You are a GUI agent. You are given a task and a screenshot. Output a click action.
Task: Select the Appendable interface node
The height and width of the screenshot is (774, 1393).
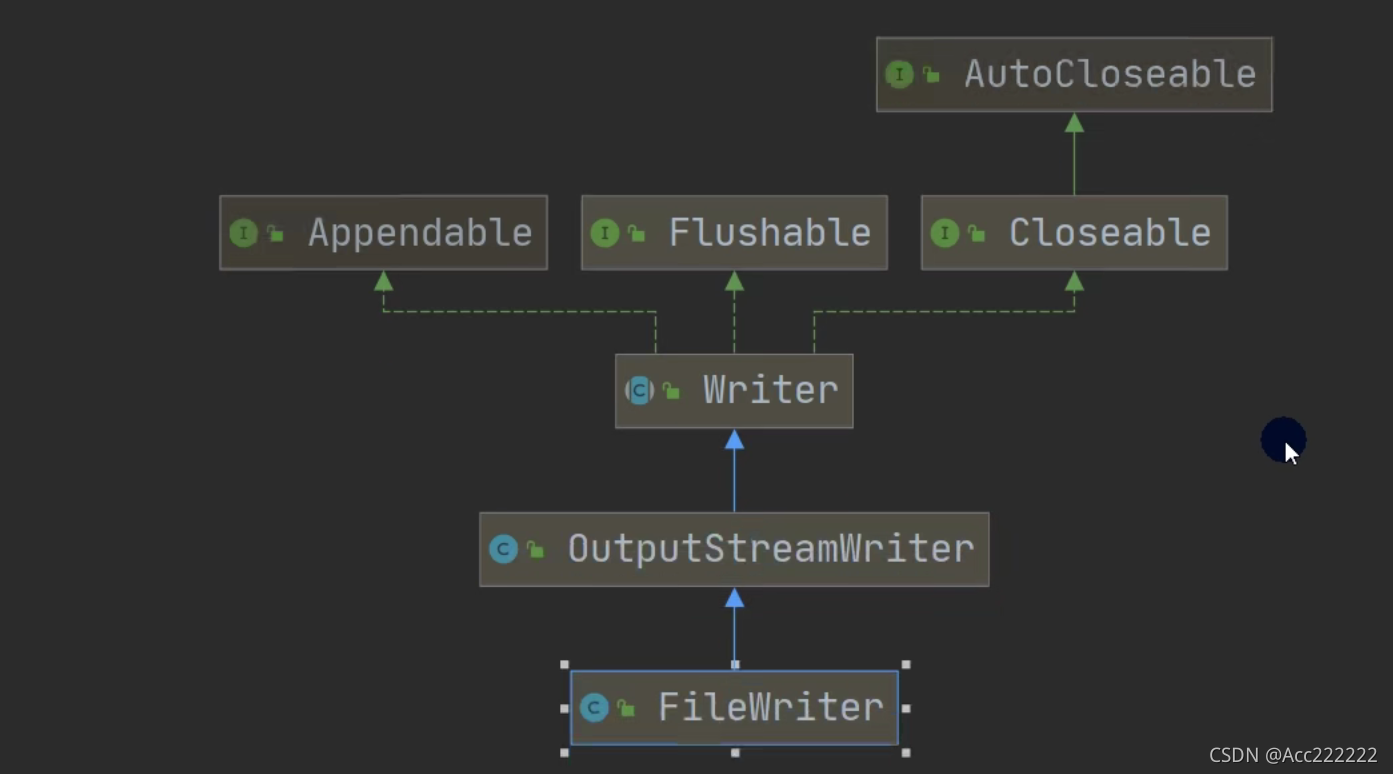click(383, 232)
